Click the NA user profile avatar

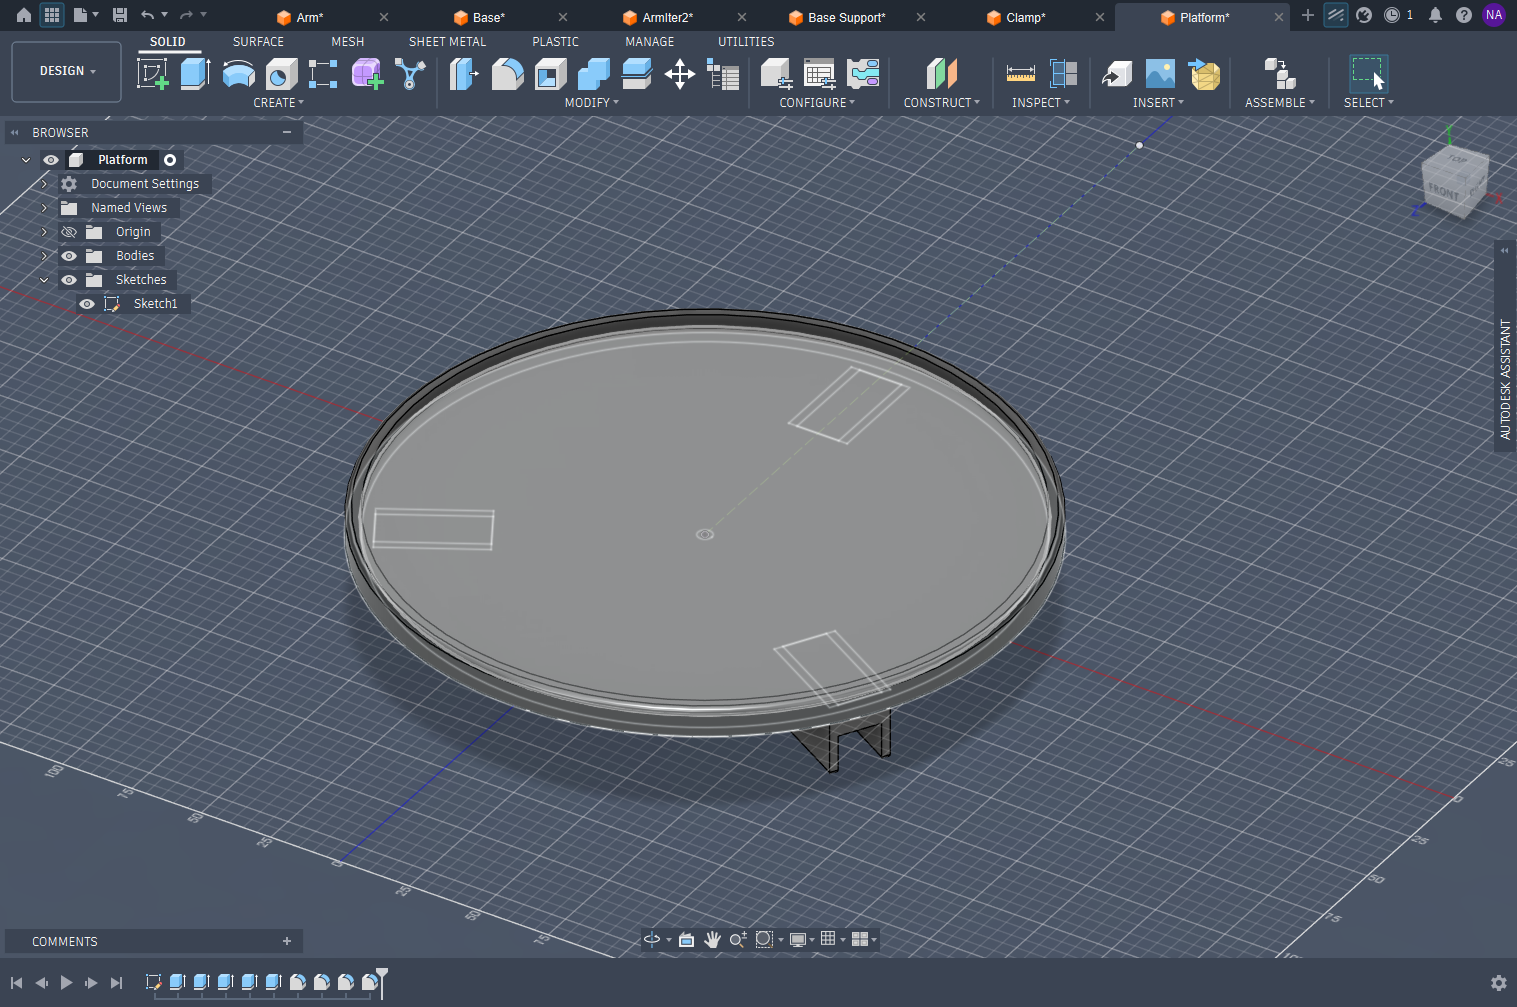pyautogui.click(x=1494, y=15)
